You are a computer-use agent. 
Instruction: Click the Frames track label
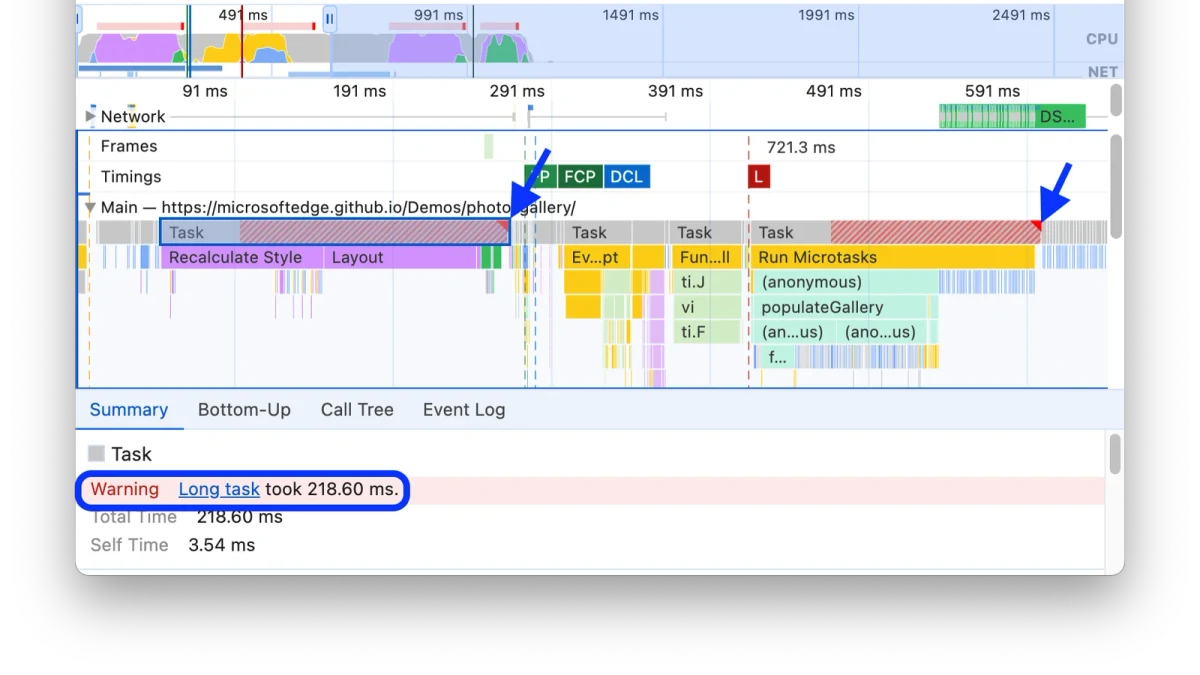tap(129, 146)
